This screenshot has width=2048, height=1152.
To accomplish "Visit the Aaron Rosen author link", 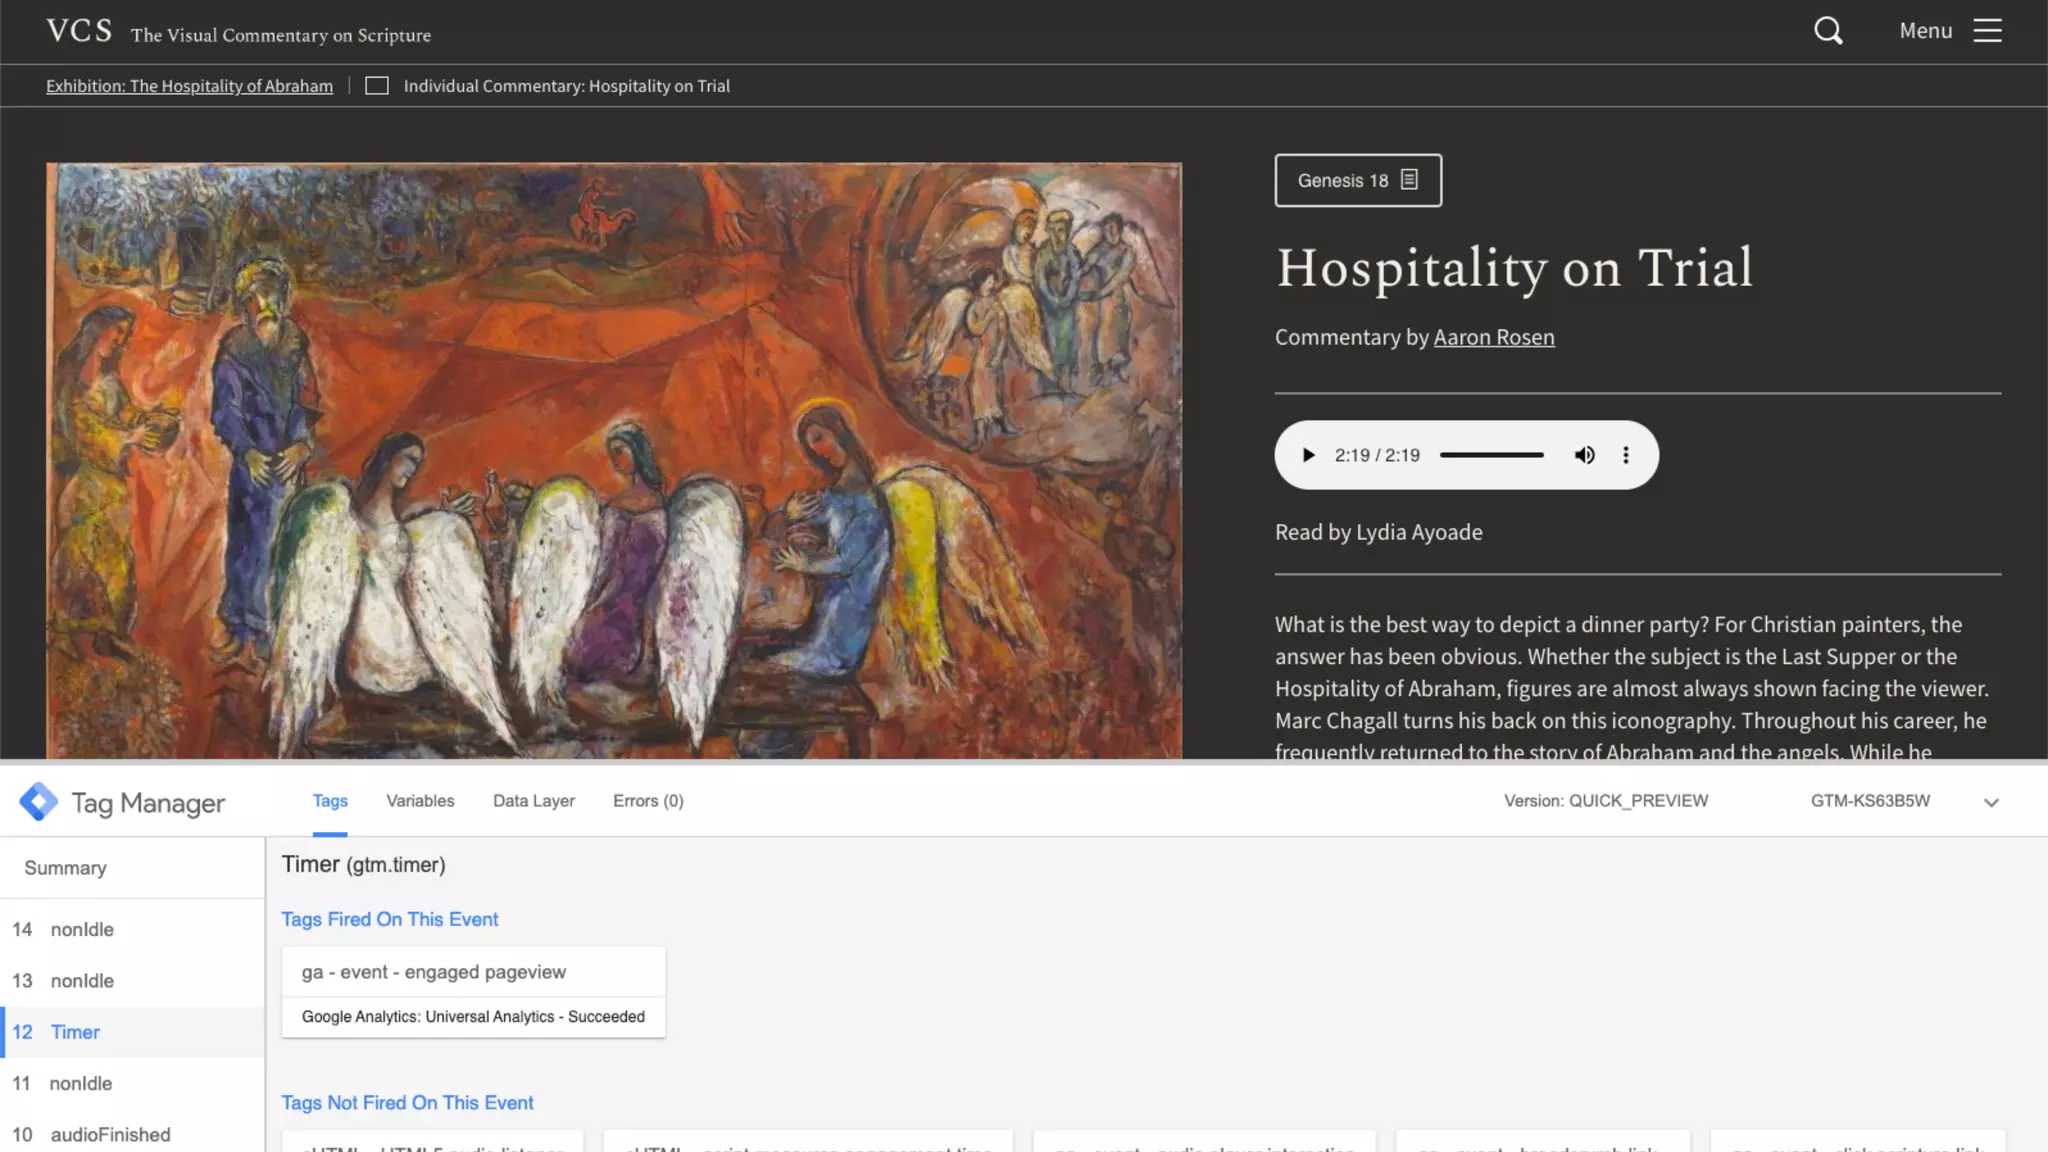I will pos(1493,338).
